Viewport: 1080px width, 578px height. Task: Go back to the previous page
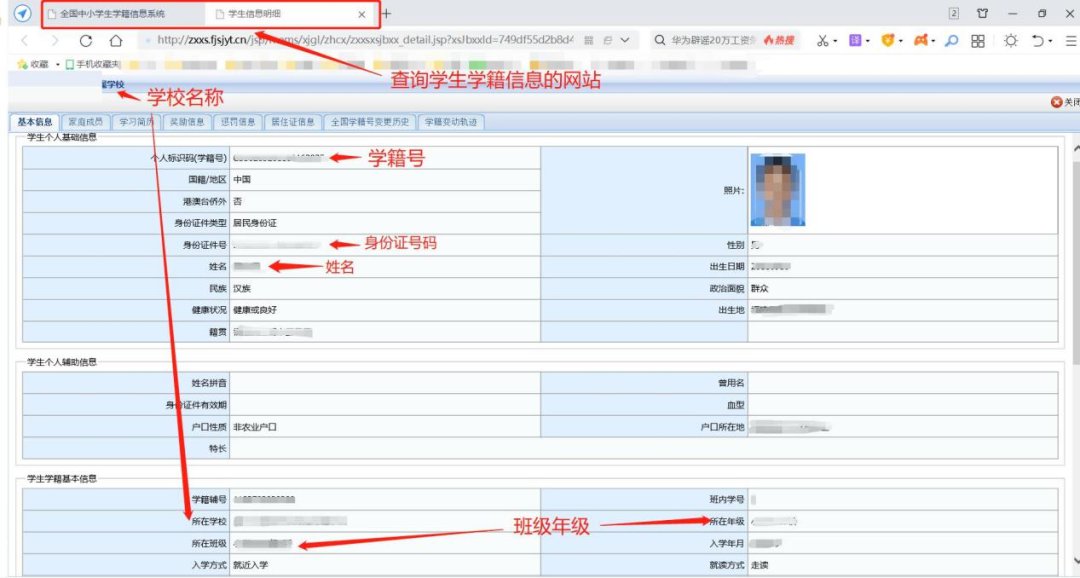25,41
